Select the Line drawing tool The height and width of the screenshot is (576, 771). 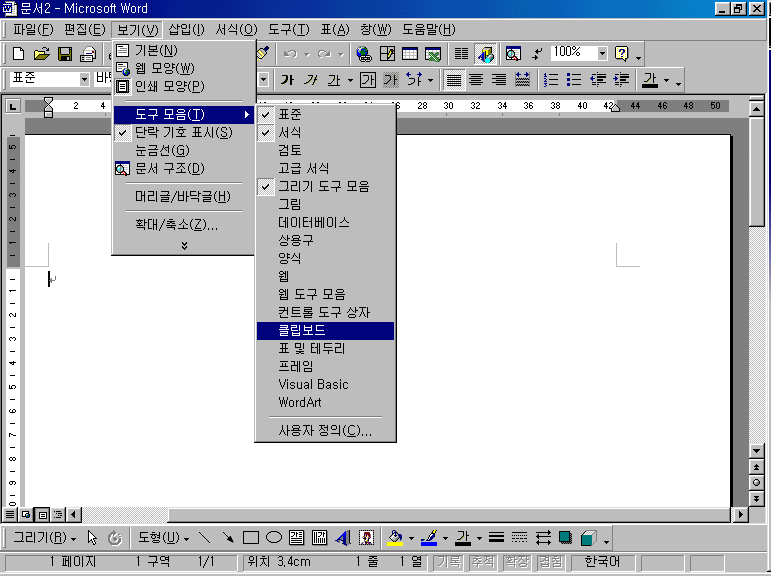(x=205, y=538)
